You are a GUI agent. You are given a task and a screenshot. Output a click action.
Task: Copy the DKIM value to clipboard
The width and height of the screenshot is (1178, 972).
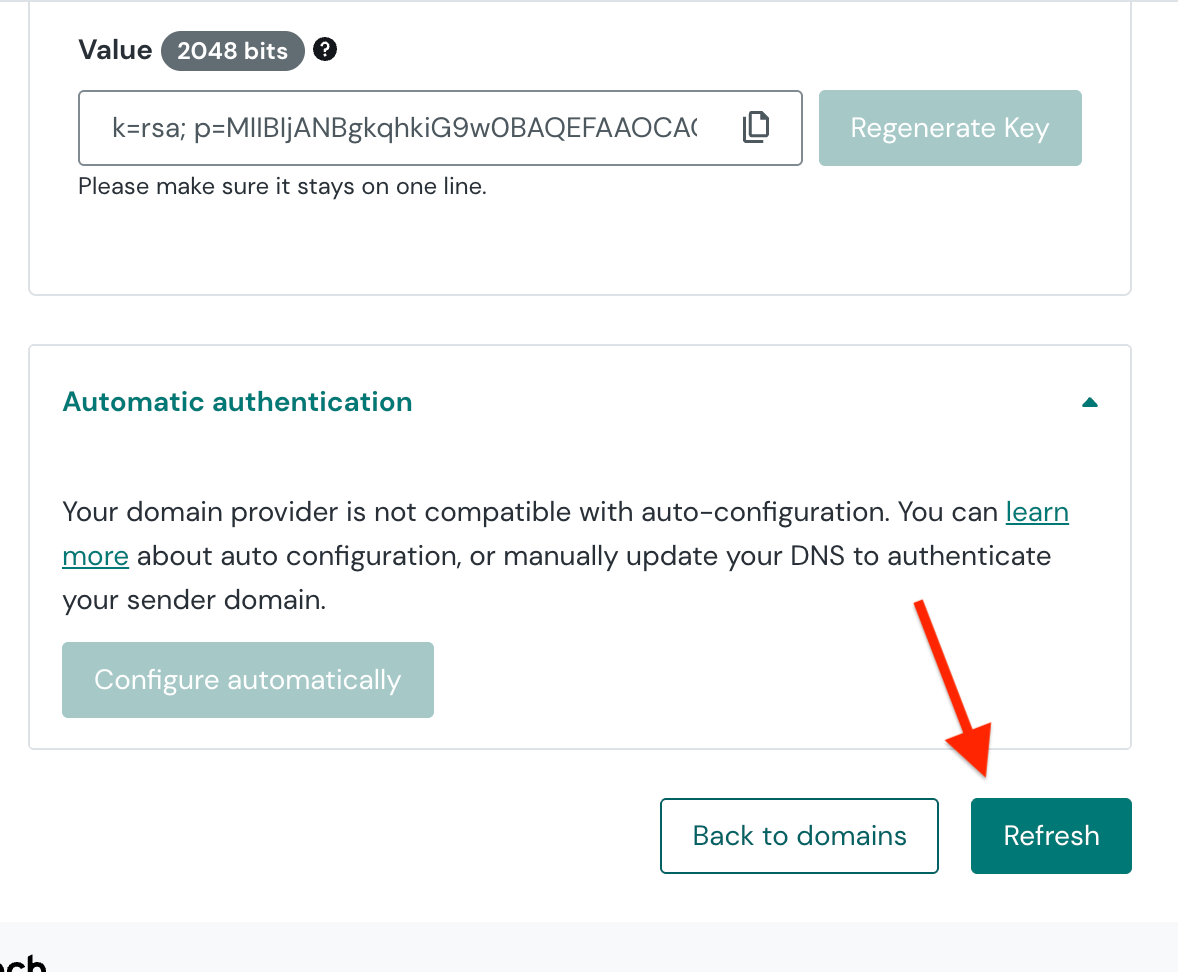click(756, 127)
